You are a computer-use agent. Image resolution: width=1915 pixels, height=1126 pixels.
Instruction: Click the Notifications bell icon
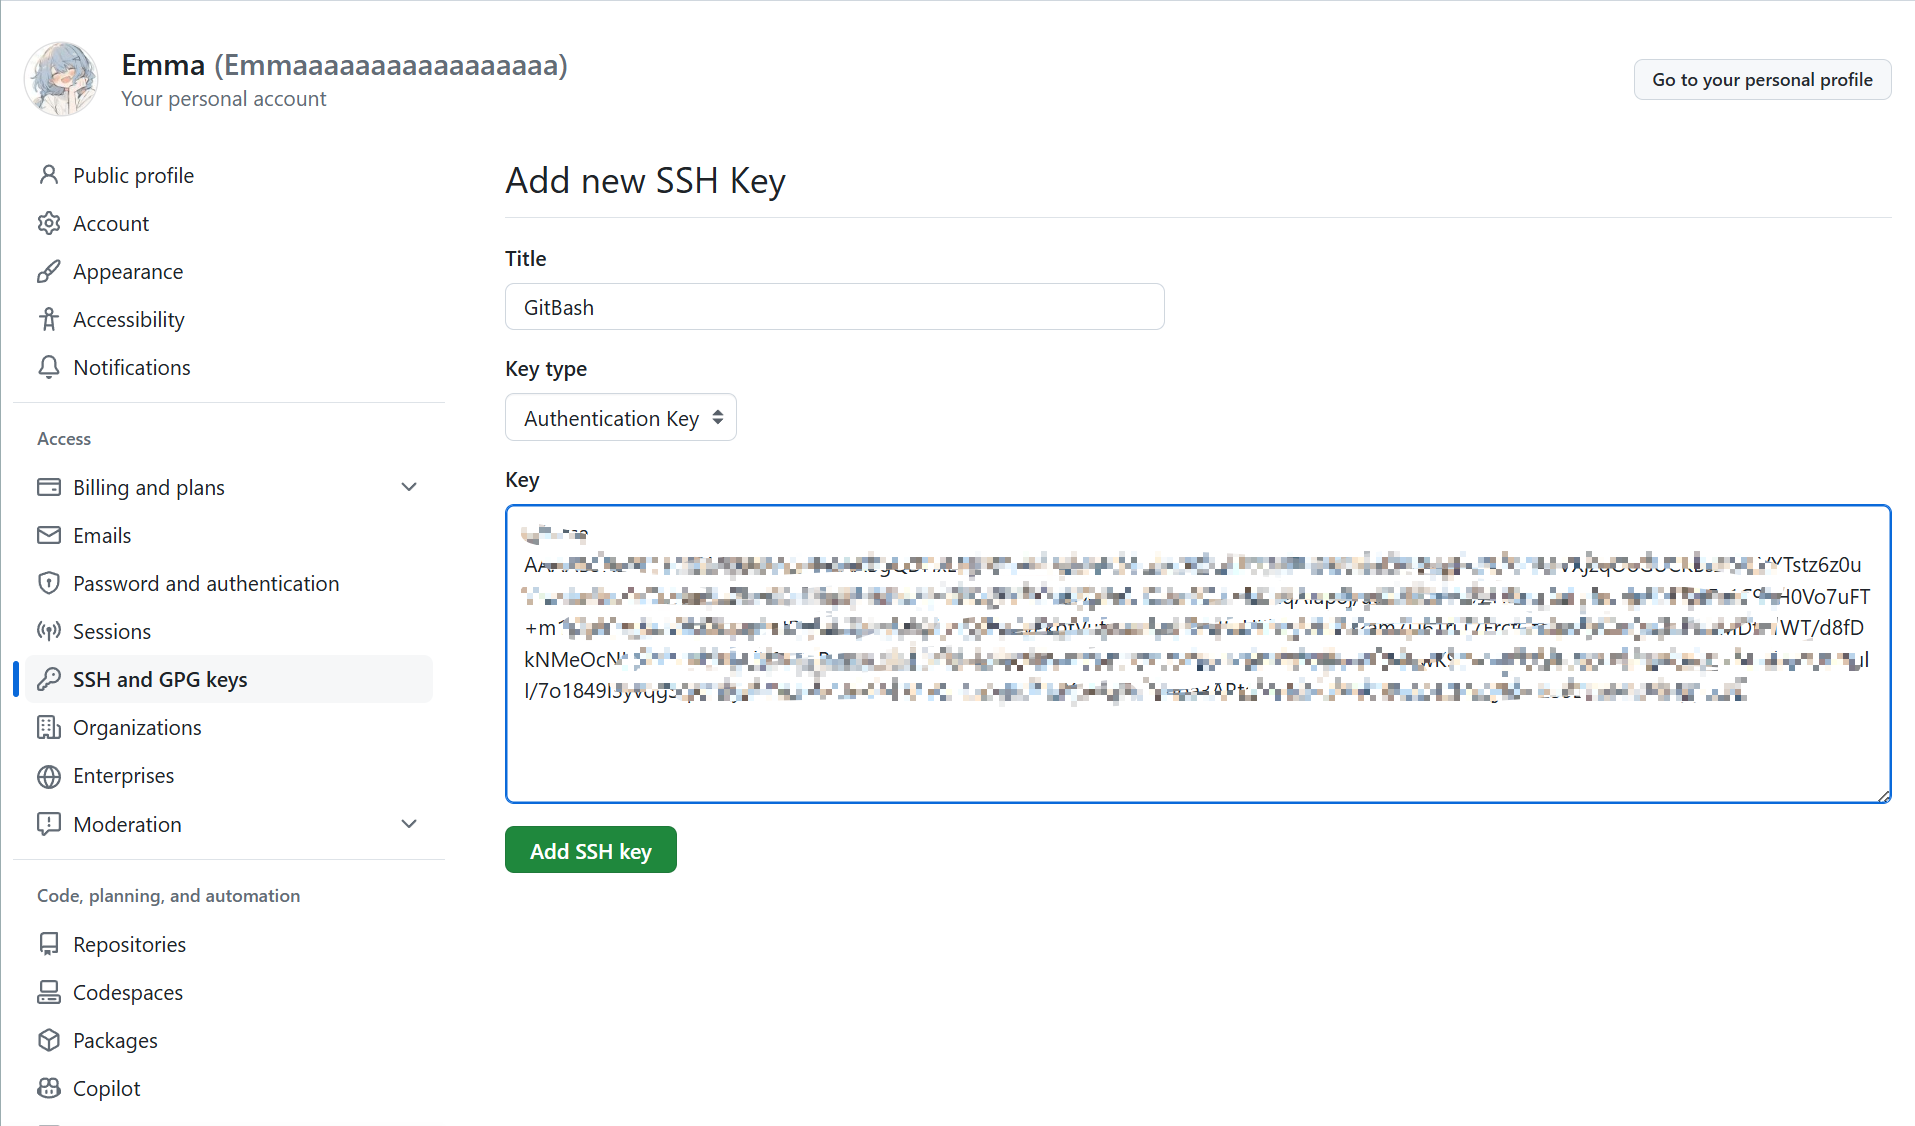point(48,367)
